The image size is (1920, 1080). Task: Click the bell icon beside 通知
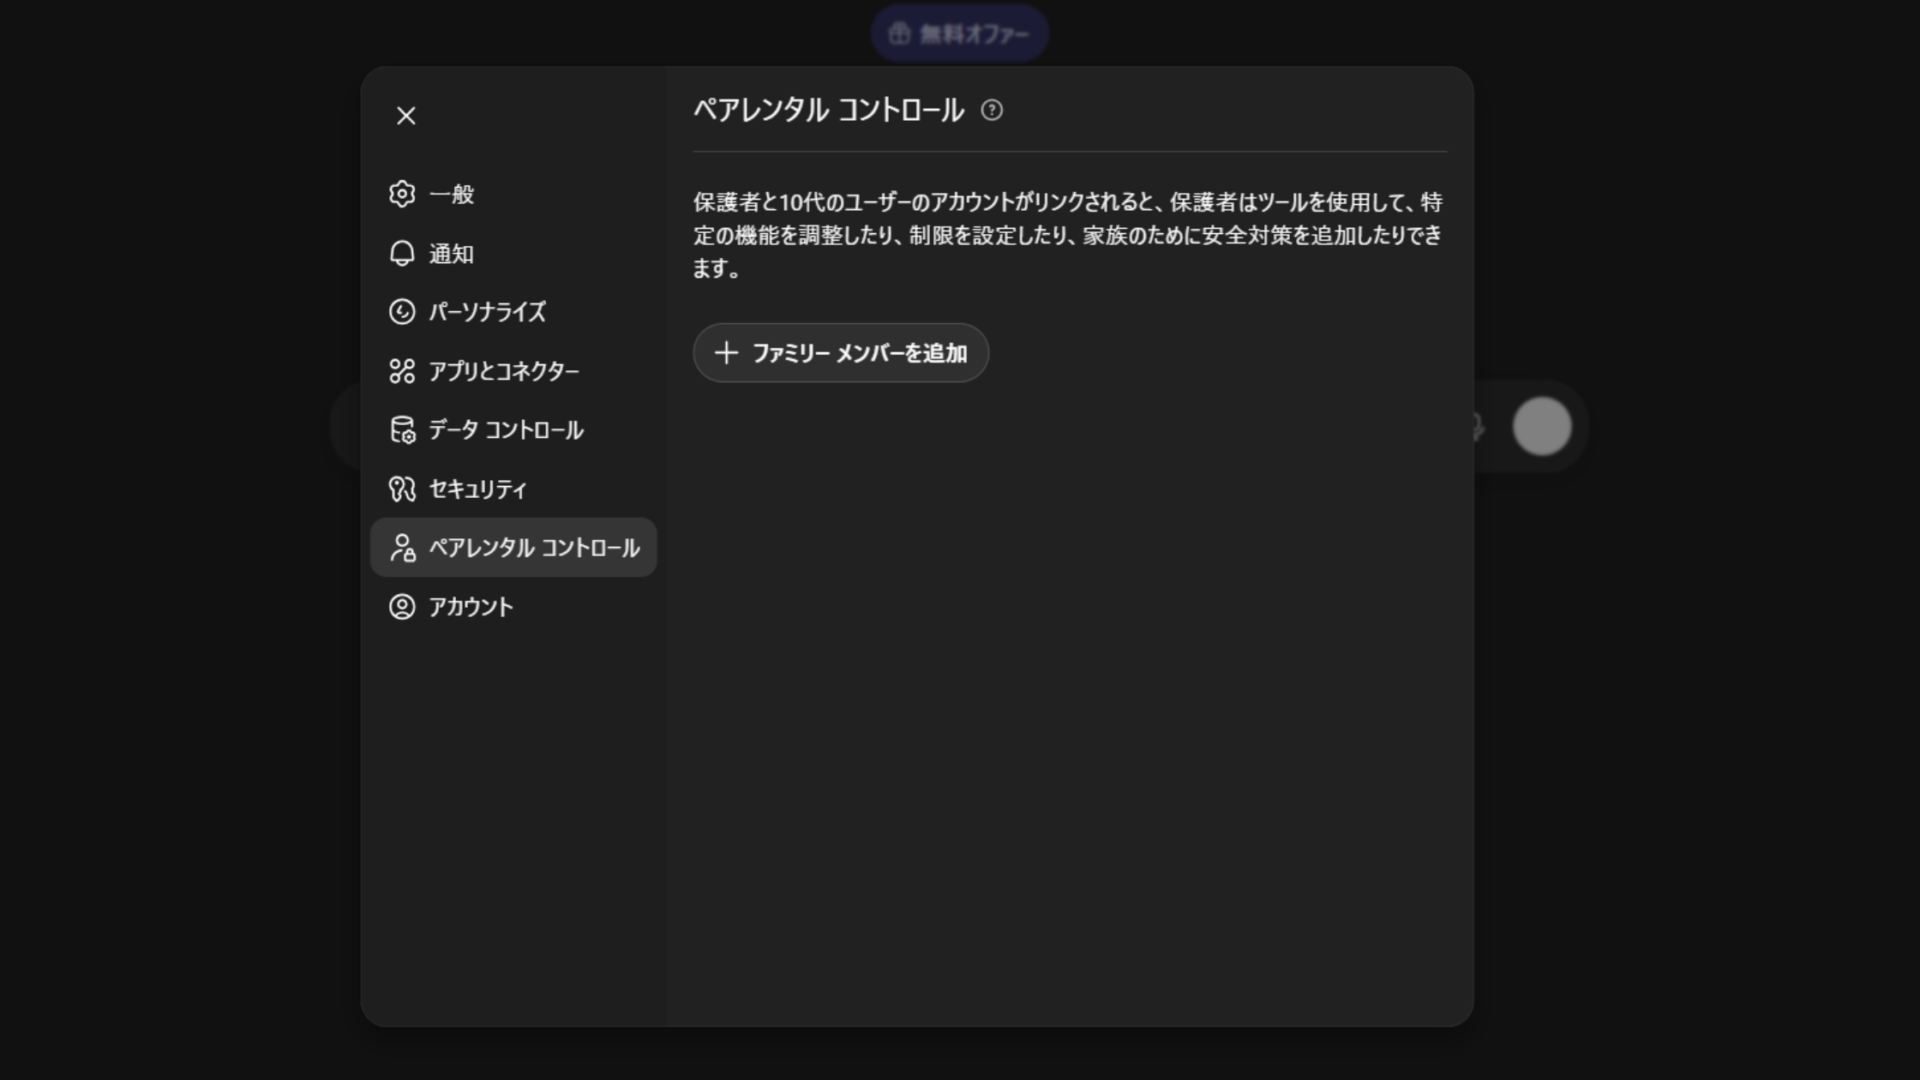click(x=402, y=253)
